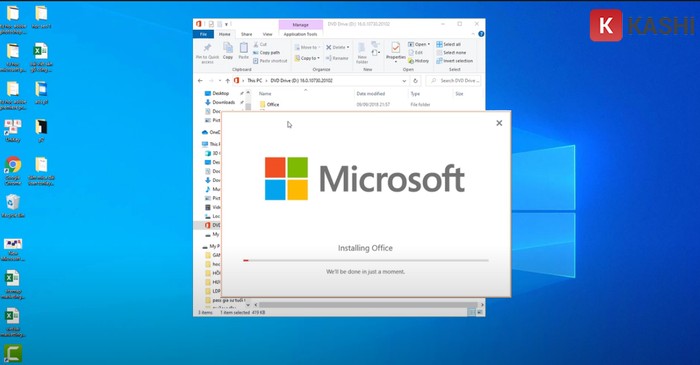Click Copy path in Clipboard group
Screen dimensions: 700x365
(267, 52)
